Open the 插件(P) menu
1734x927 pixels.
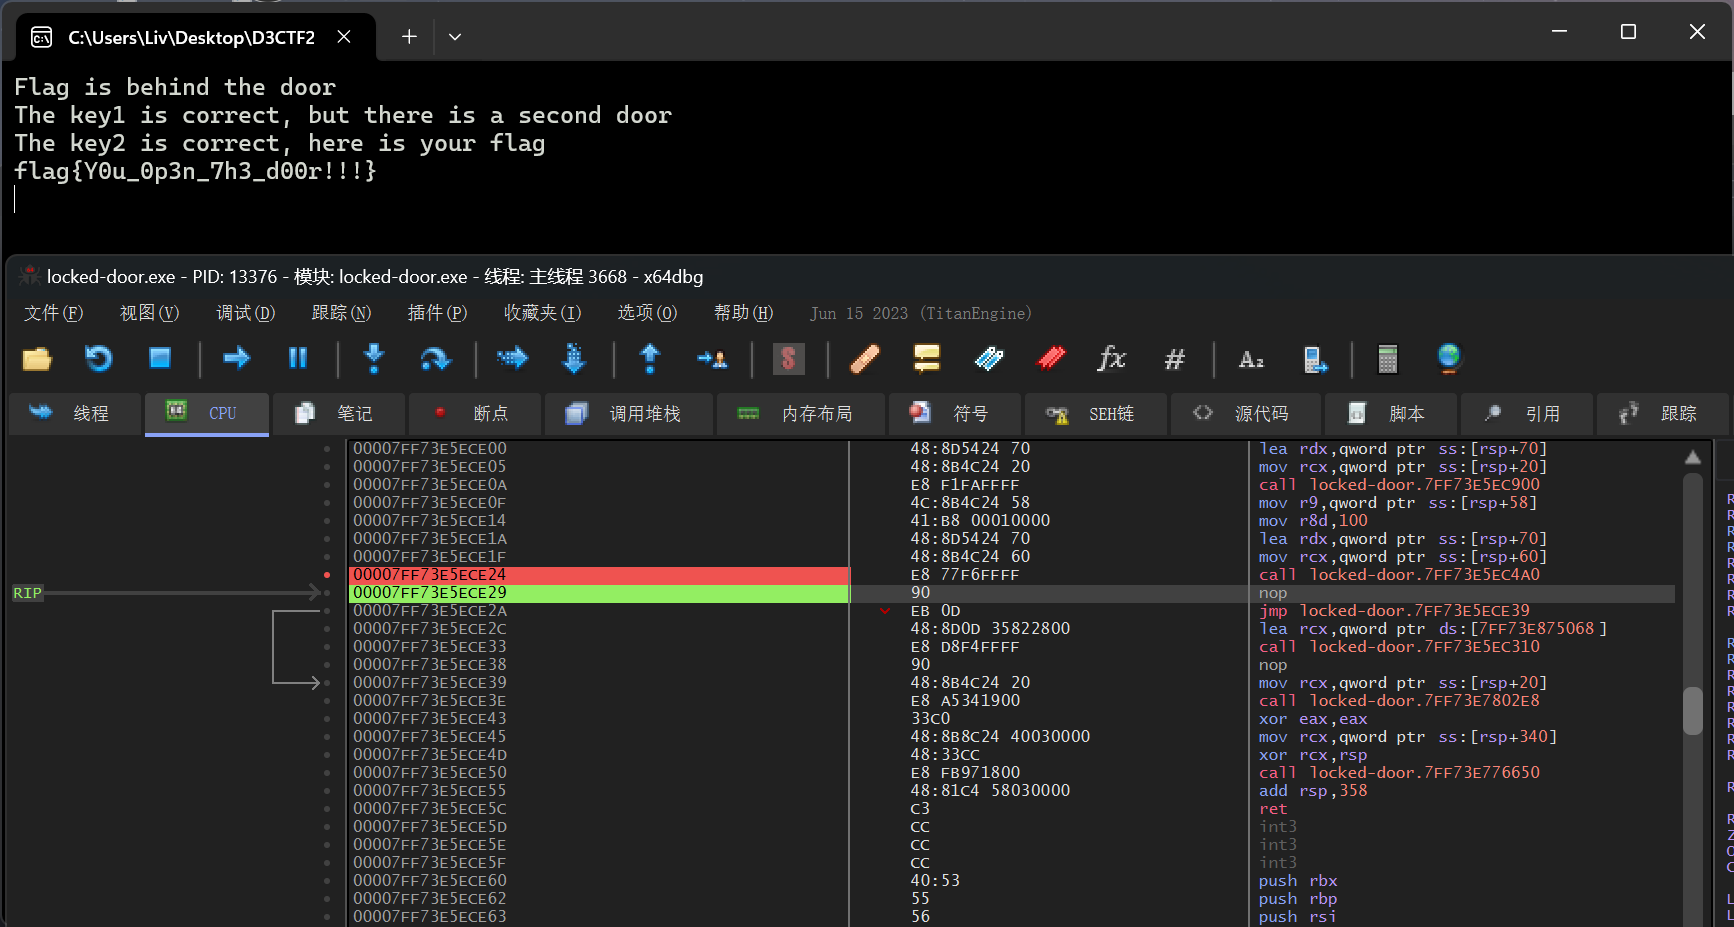coord(437,313)
